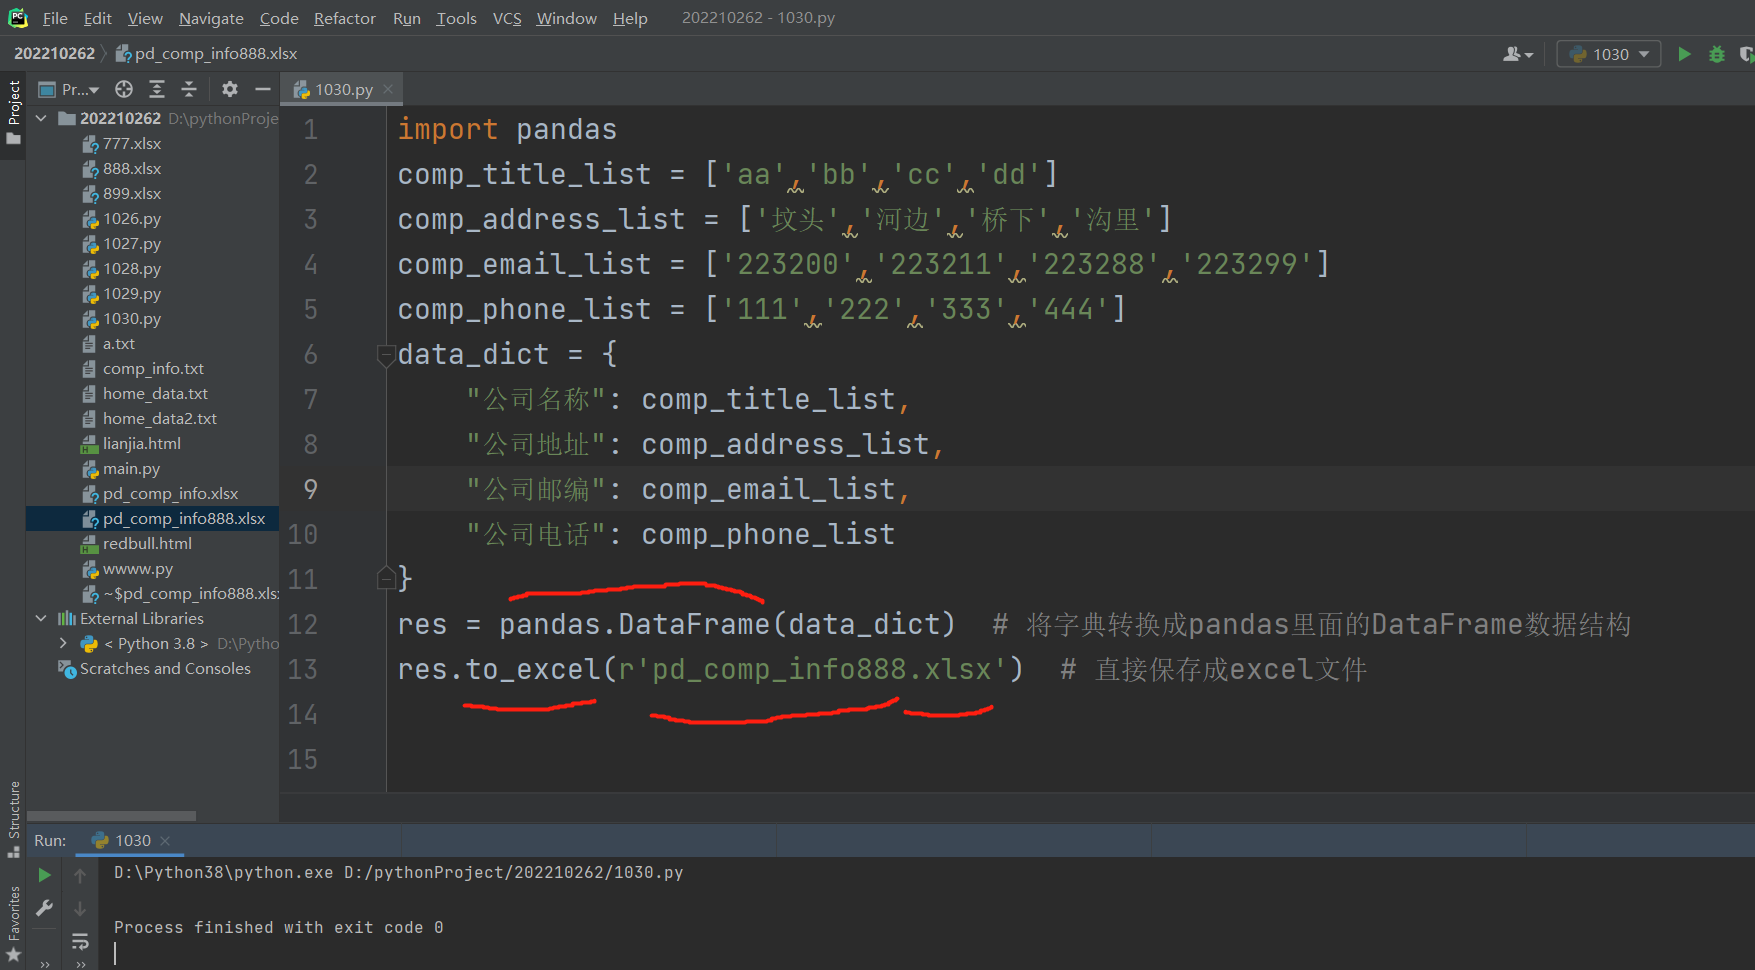Close the 1030 Run tab
Viewport: 1755px width, 970px height.
(x=165, y=841)
